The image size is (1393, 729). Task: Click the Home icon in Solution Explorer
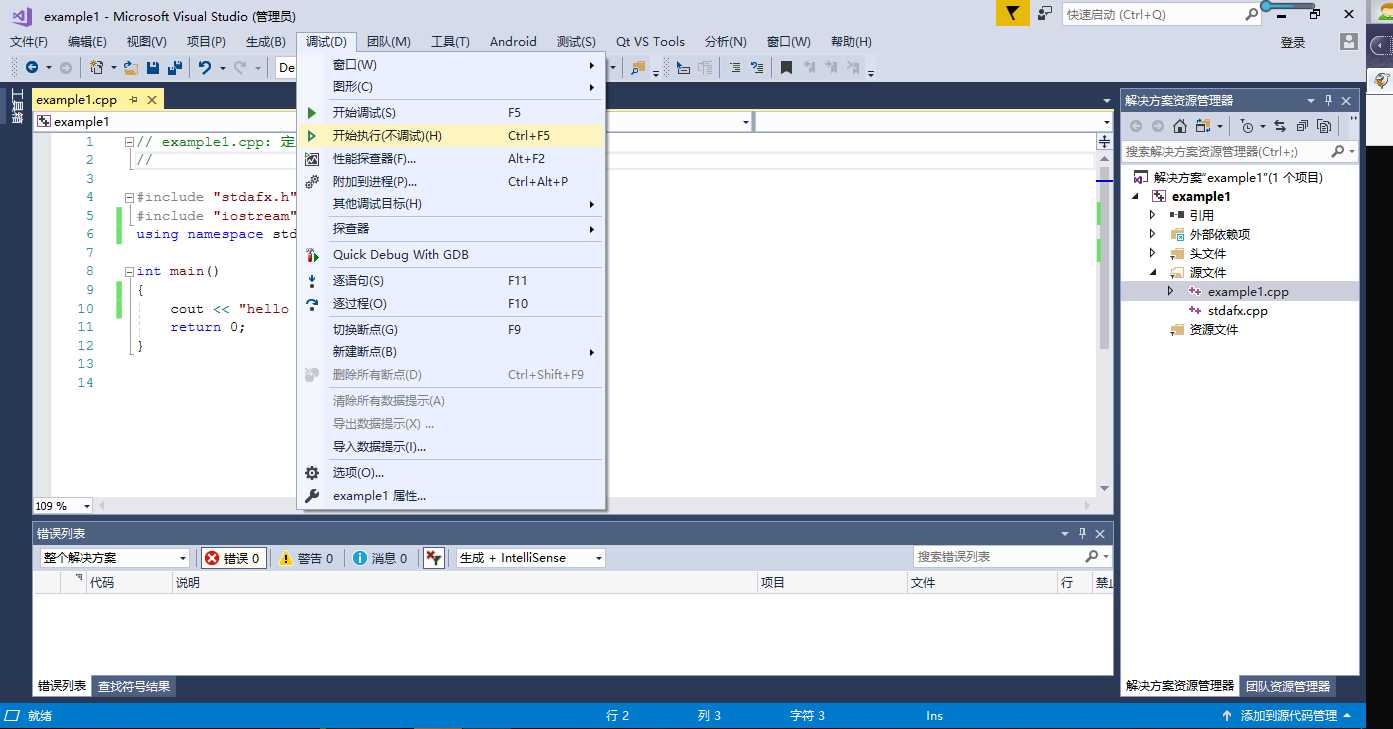(1180, 126)
